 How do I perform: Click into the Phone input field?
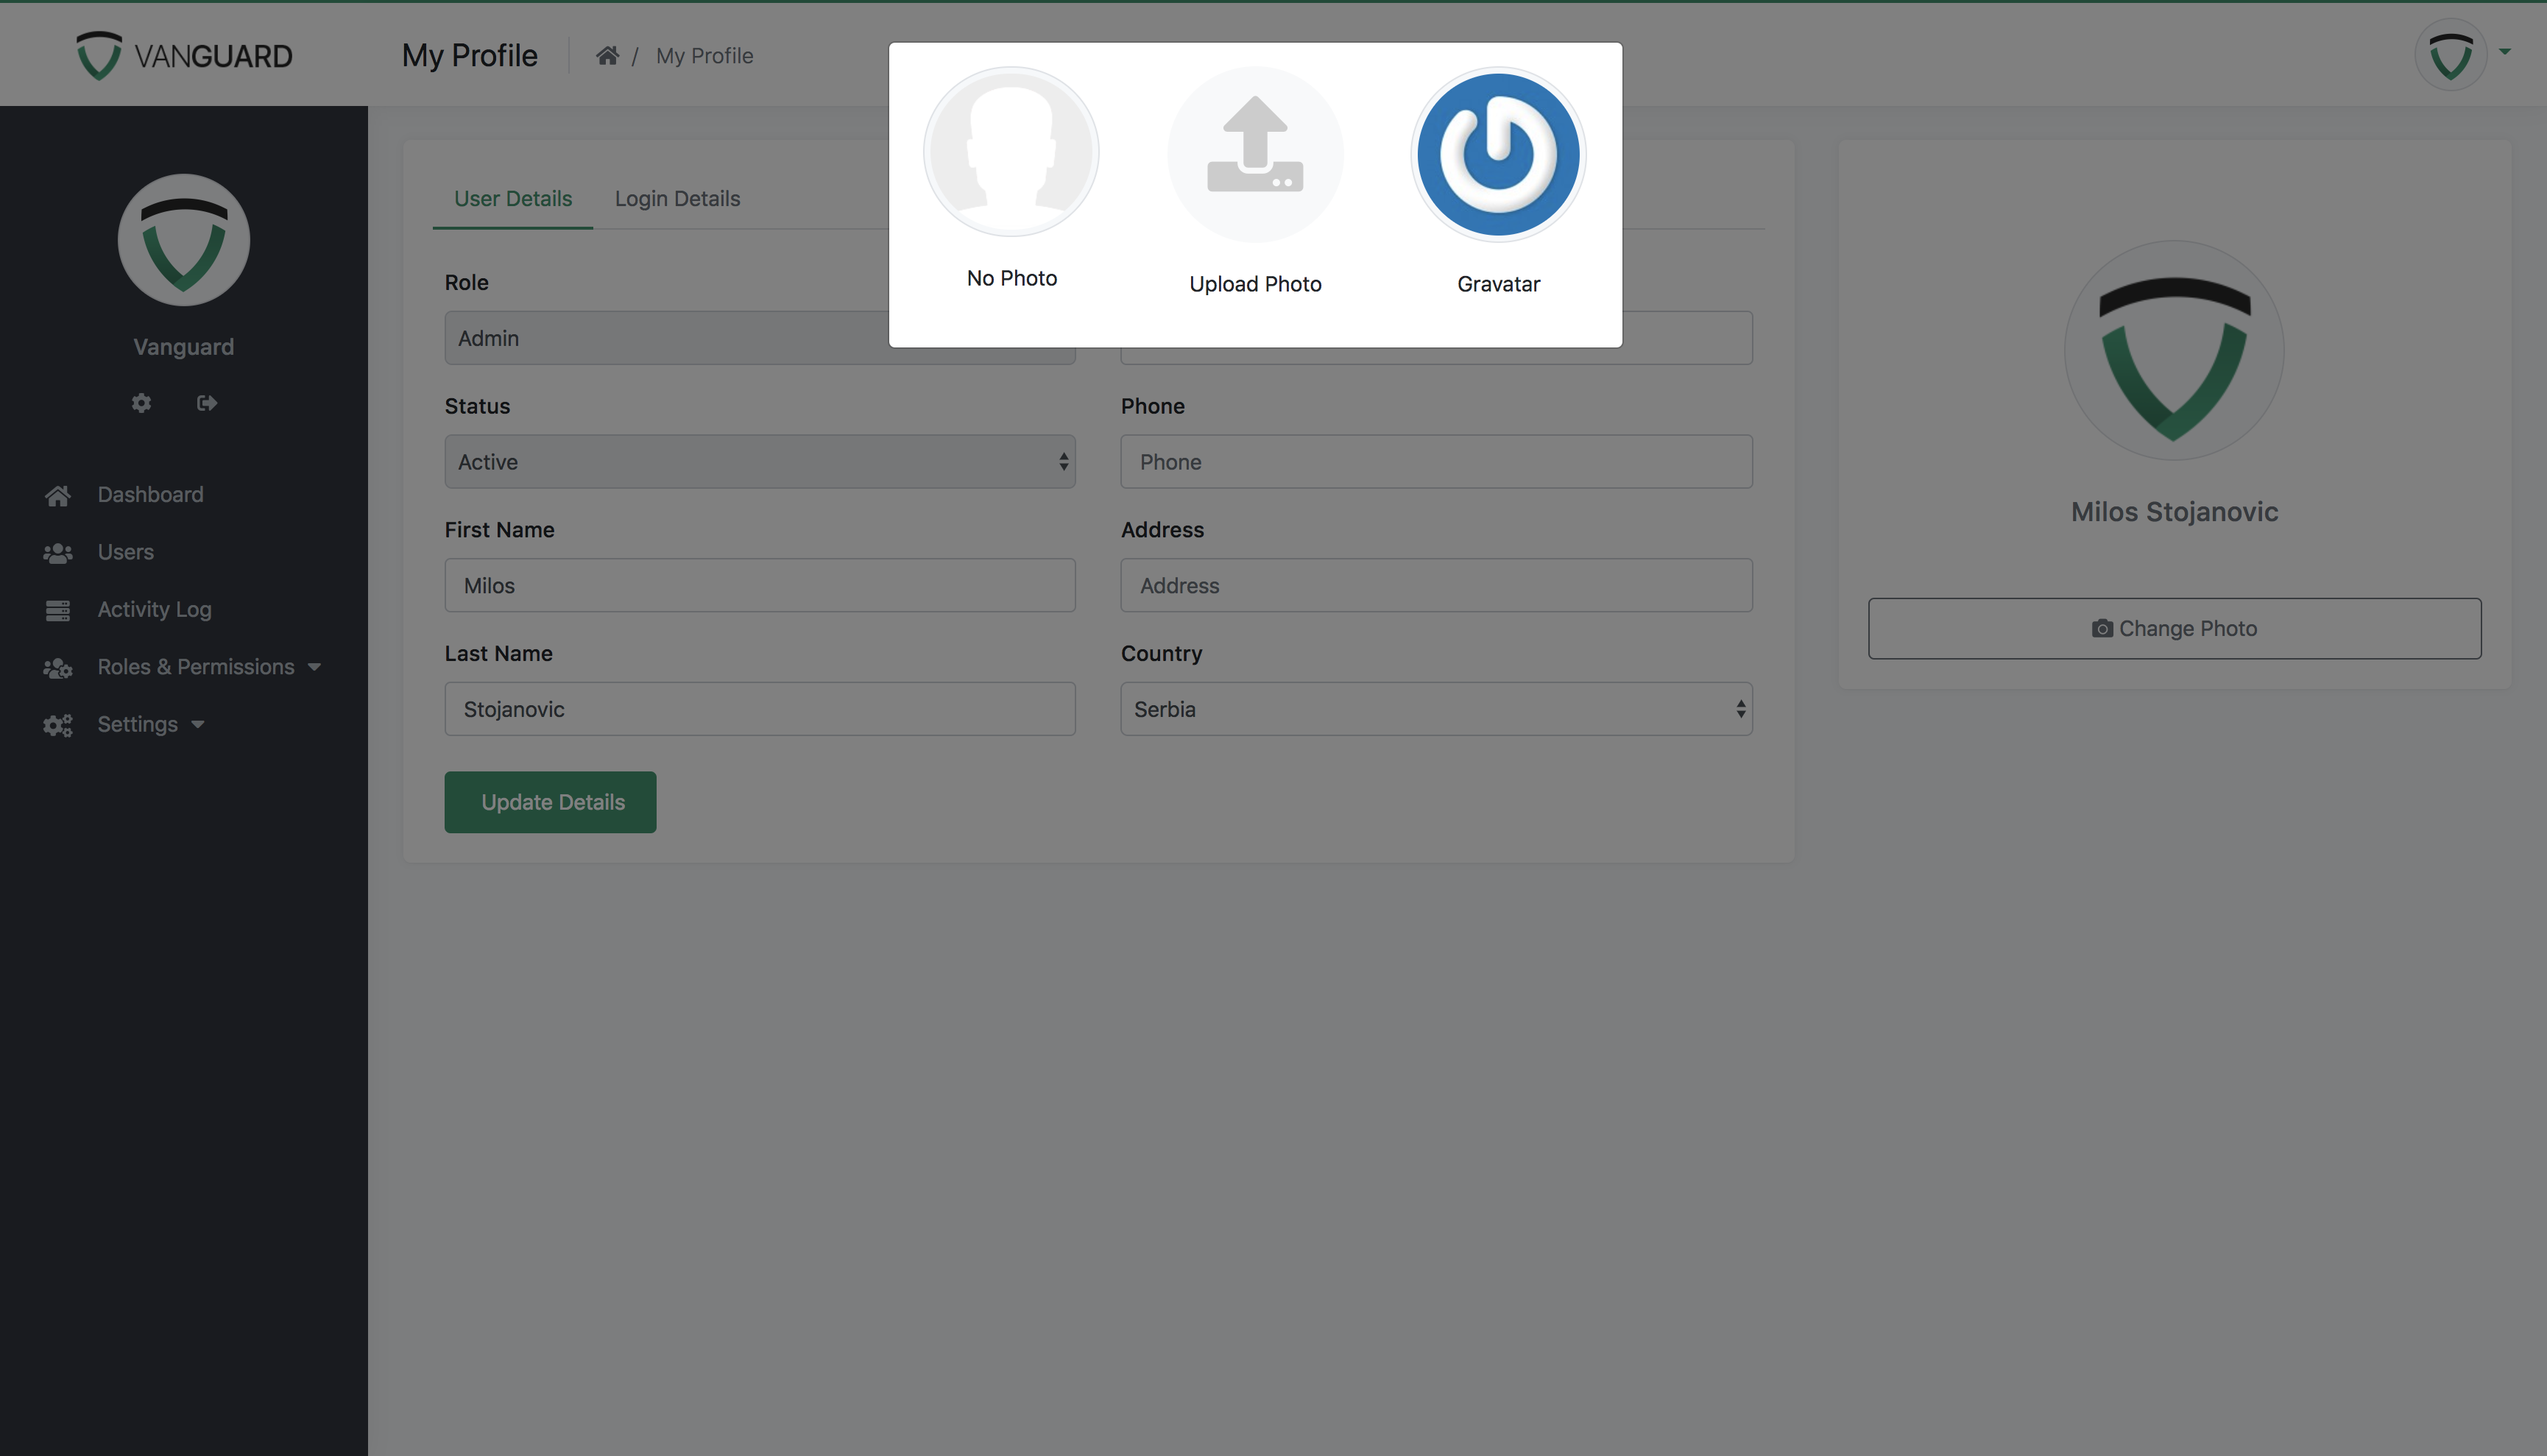click(1436, 461)
